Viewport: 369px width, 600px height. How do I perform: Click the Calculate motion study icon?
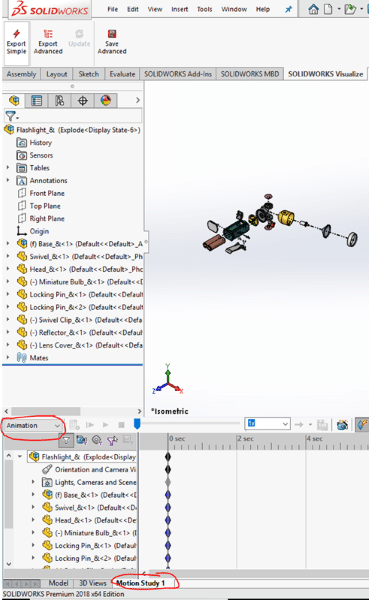click(x=74, y=425)
